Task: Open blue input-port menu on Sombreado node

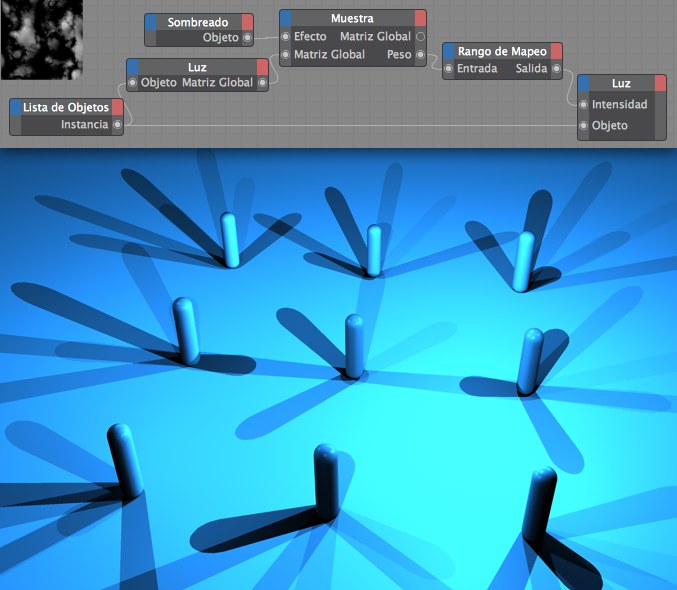Action: 151,22
